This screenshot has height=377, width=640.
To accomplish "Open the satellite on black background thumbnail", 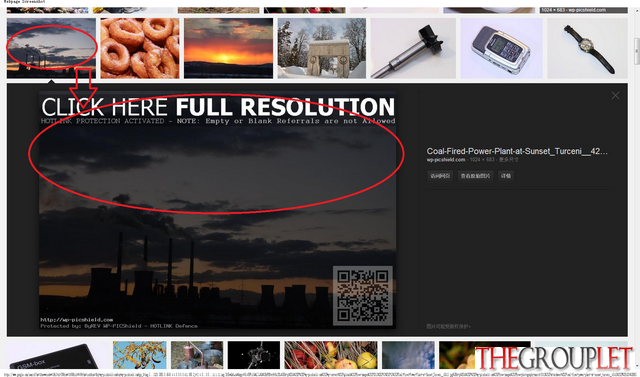I will (x=253, y=355).
